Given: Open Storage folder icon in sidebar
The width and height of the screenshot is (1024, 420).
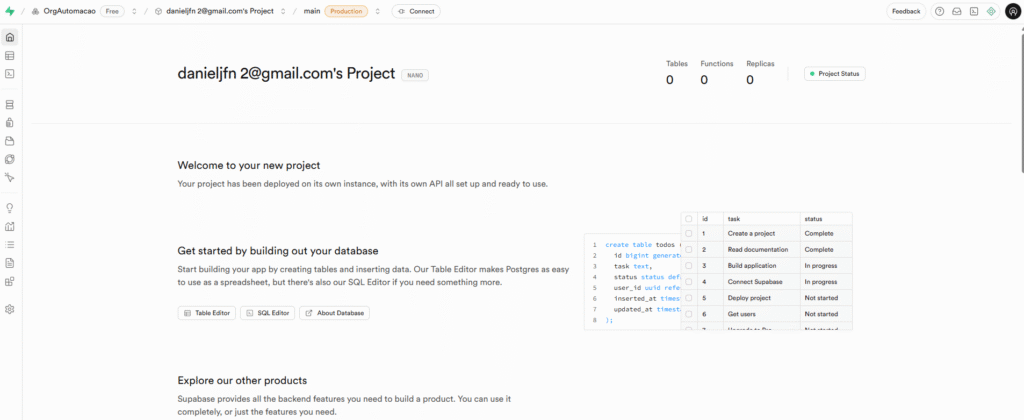Looking at the screenshot, I should click(x=10, y=140).
